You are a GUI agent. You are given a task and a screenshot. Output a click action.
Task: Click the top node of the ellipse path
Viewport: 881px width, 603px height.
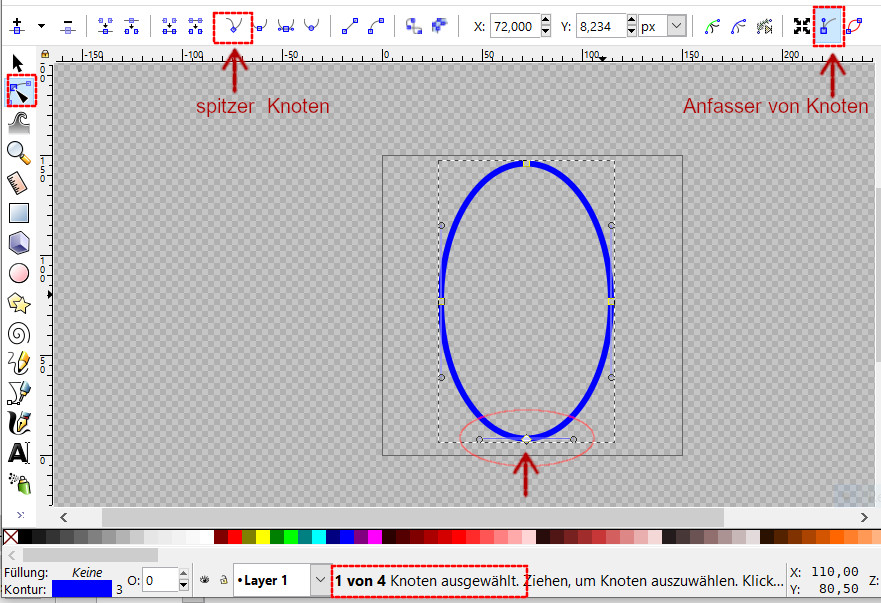pos(526,164)
